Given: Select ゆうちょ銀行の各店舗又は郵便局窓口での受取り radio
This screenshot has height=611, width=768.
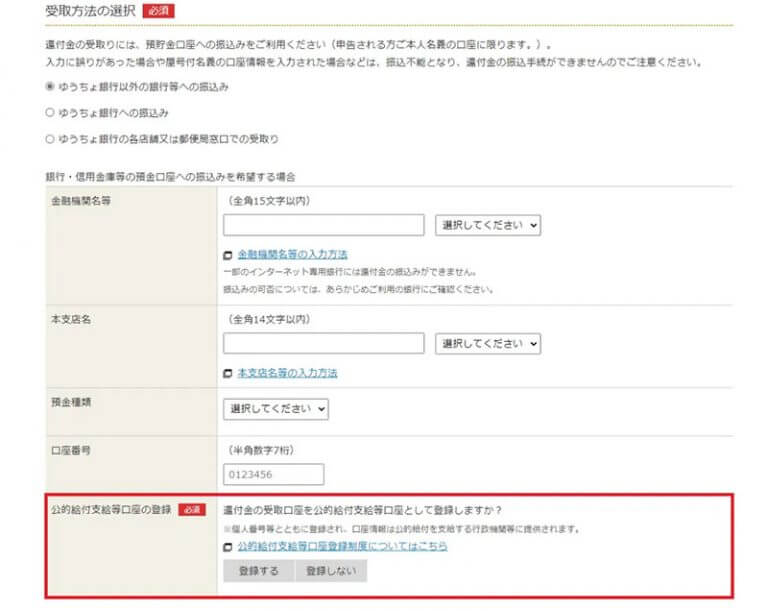Looking at the screenshot, I should [x=49, y=139].
